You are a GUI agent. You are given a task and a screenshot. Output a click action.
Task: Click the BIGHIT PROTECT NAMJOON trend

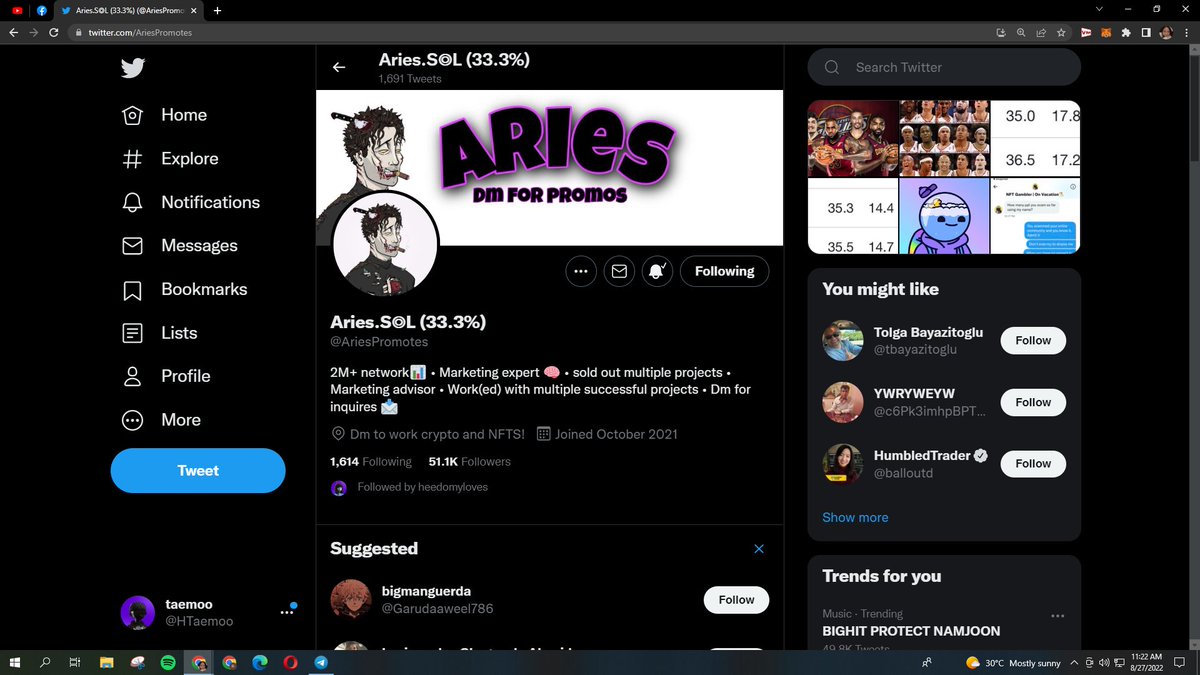pyautogui.click(x=911, y=631)
